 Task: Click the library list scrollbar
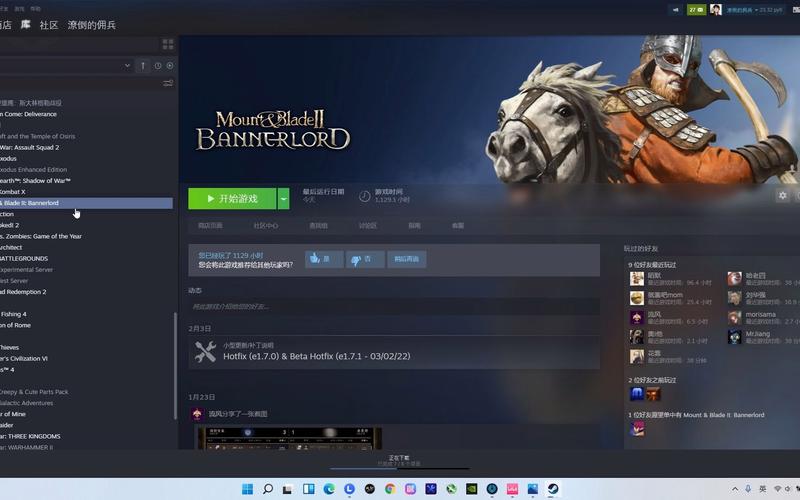(x=176, y=366)
